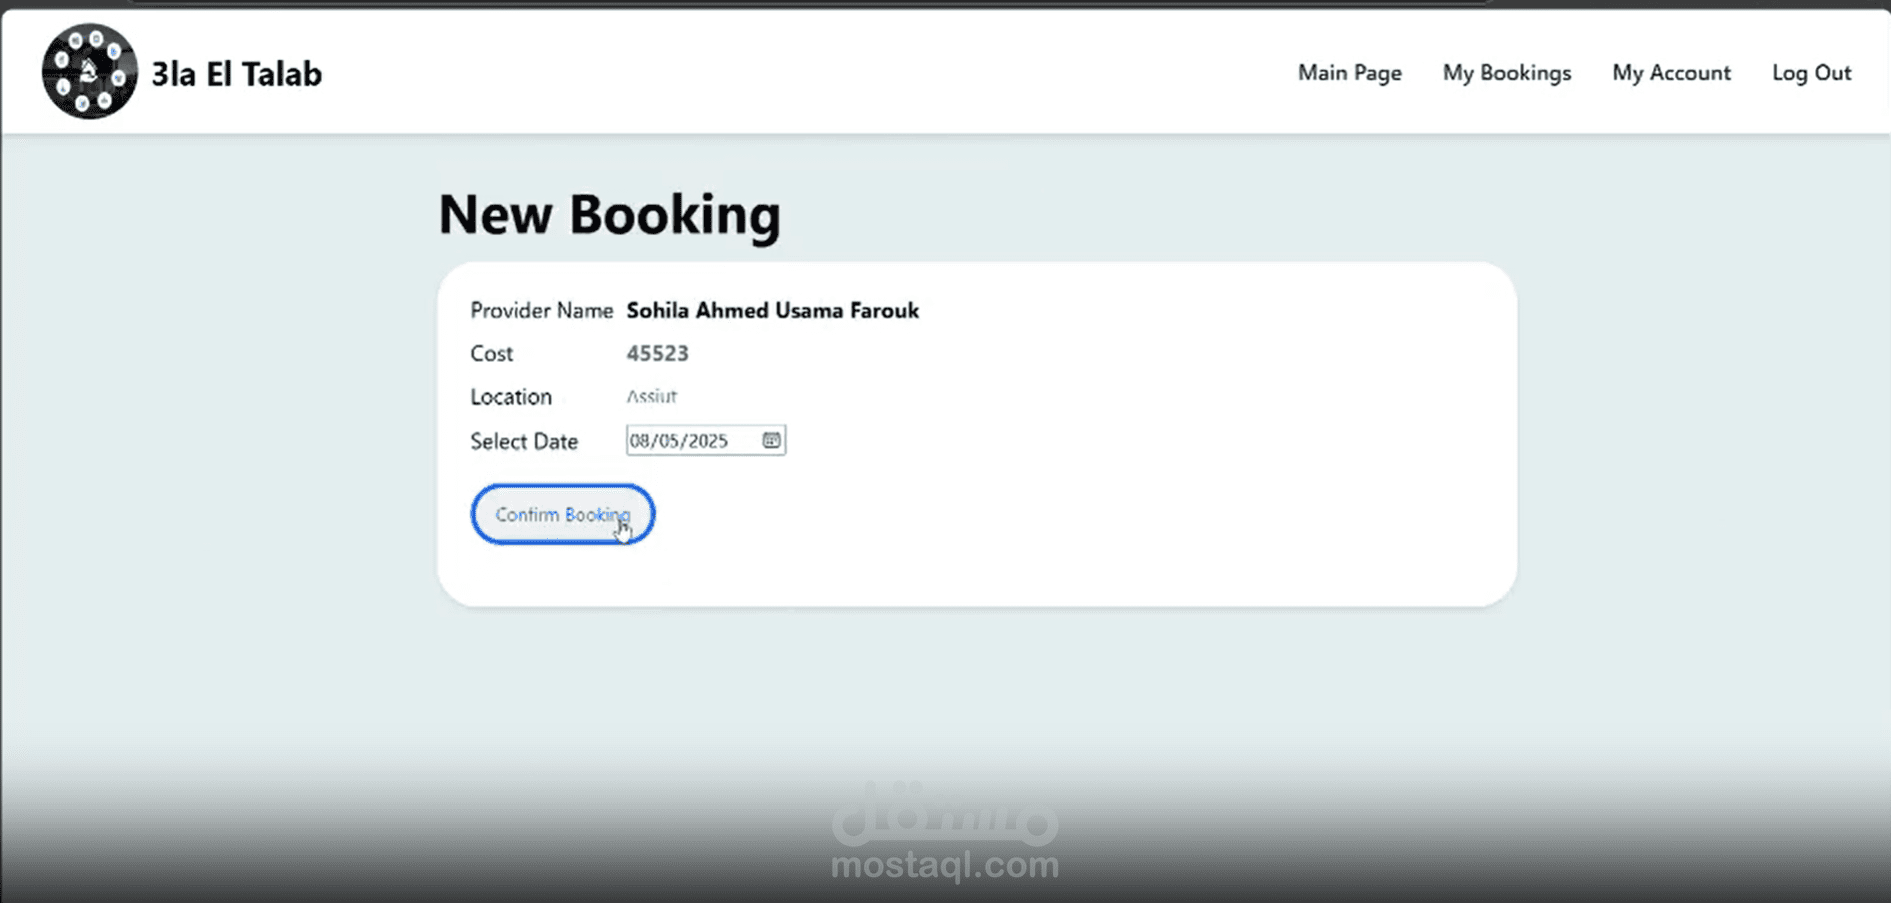Open the calendar picker icon in date field
The width and height of the screenshot is (1891, 903).
(771, 440)
